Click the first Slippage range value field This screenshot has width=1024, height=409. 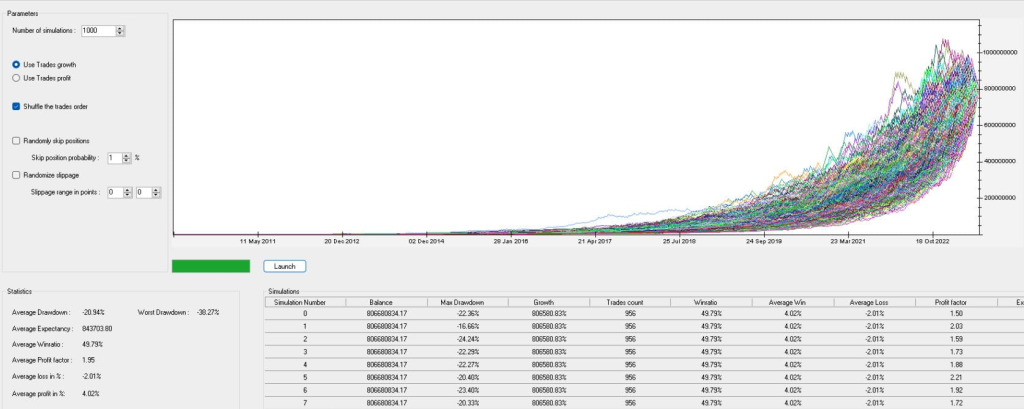[x=113, y=192]
